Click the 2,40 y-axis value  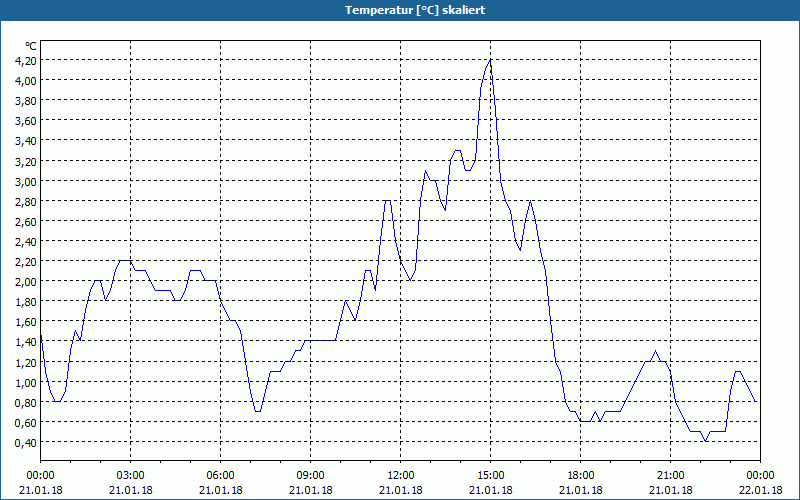coord(26,241)
